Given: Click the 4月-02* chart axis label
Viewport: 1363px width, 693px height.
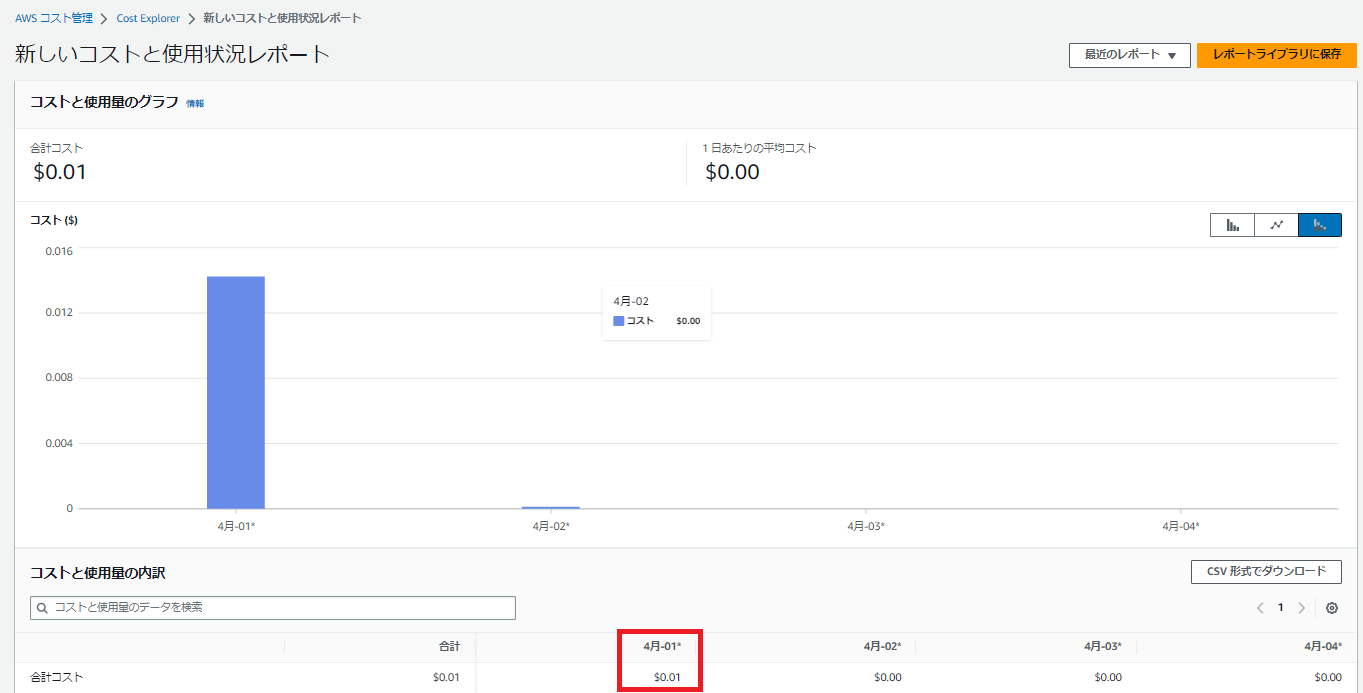Looking at the screenshot, I should point(551,526).
